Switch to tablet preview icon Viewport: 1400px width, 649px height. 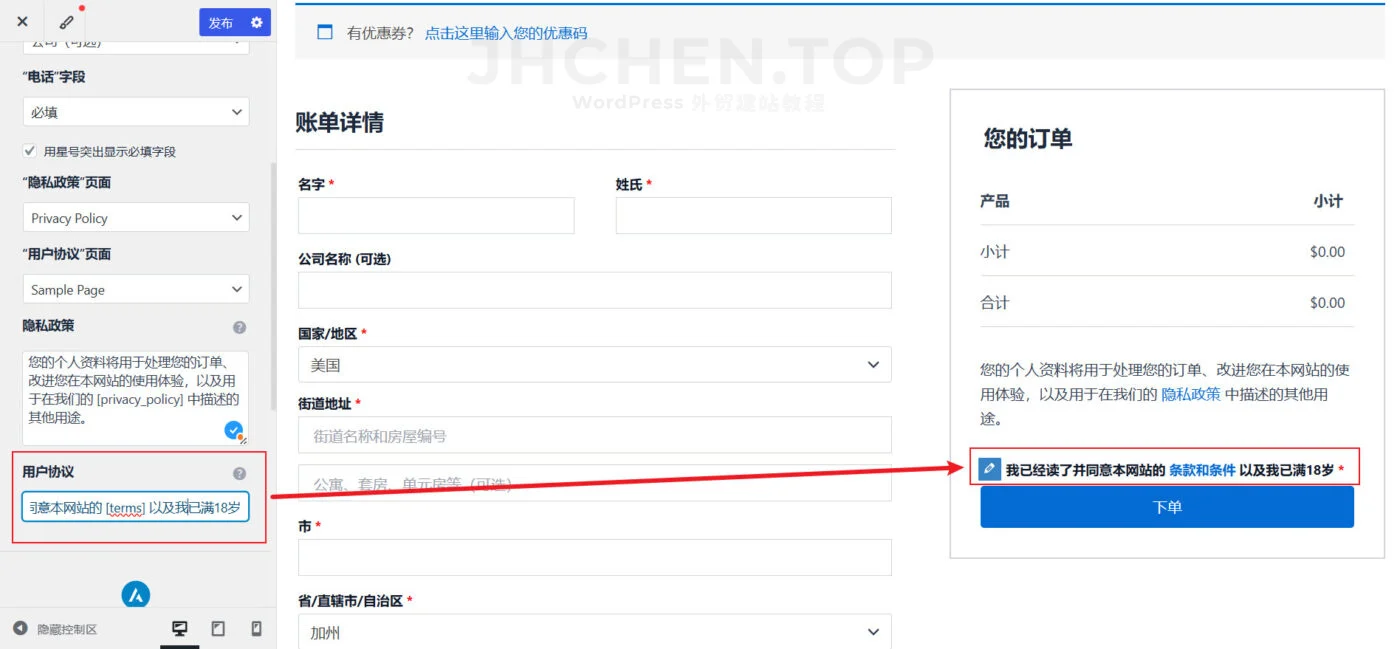pos(218,629)
